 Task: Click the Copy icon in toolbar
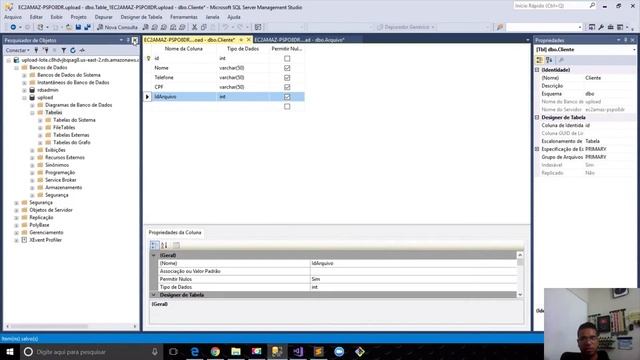click(x=203, y=27)
